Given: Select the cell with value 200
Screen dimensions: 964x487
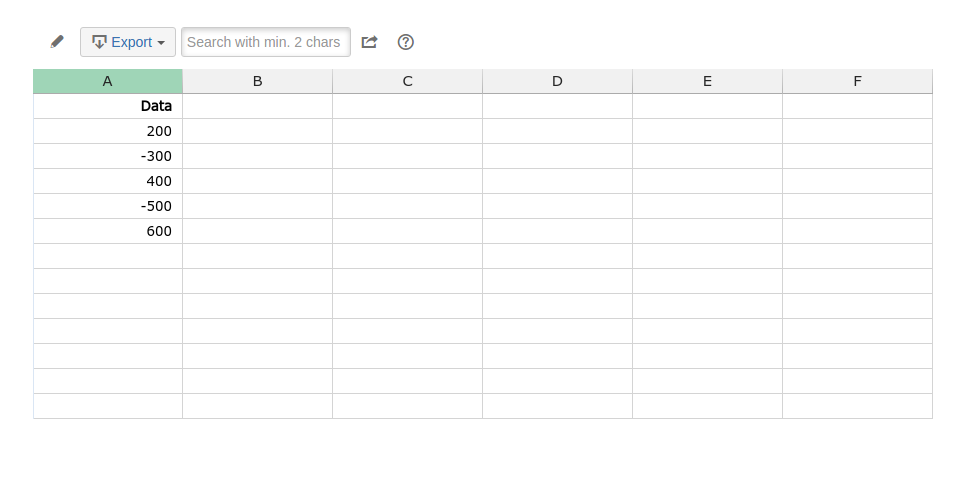Looking at the screenshot, I should pyautogui.click(x=108, y=131).
